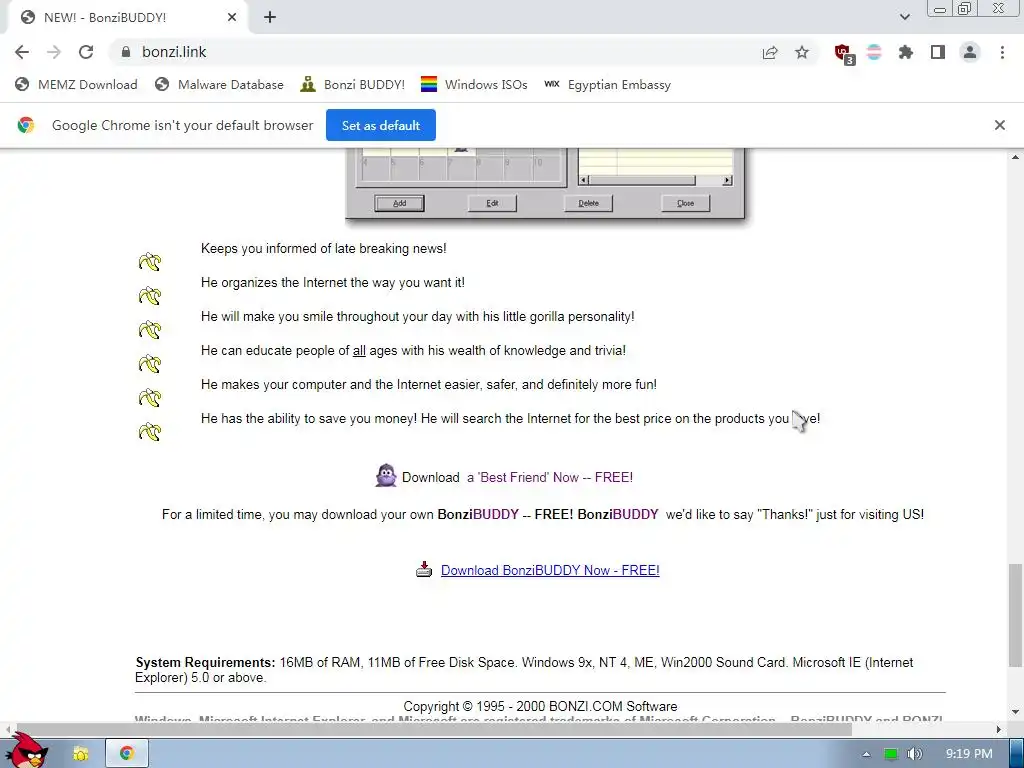The height and width of the screenshot is (768, 1024).
Task: Click the page vertical scrollbar thumb
Action: tap(1015, 616)
